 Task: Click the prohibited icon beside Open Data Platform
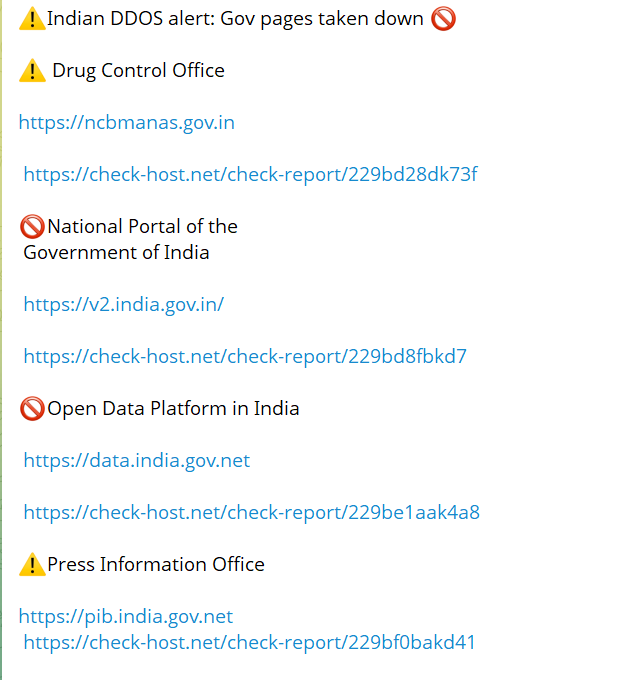[x=32, y=409]
